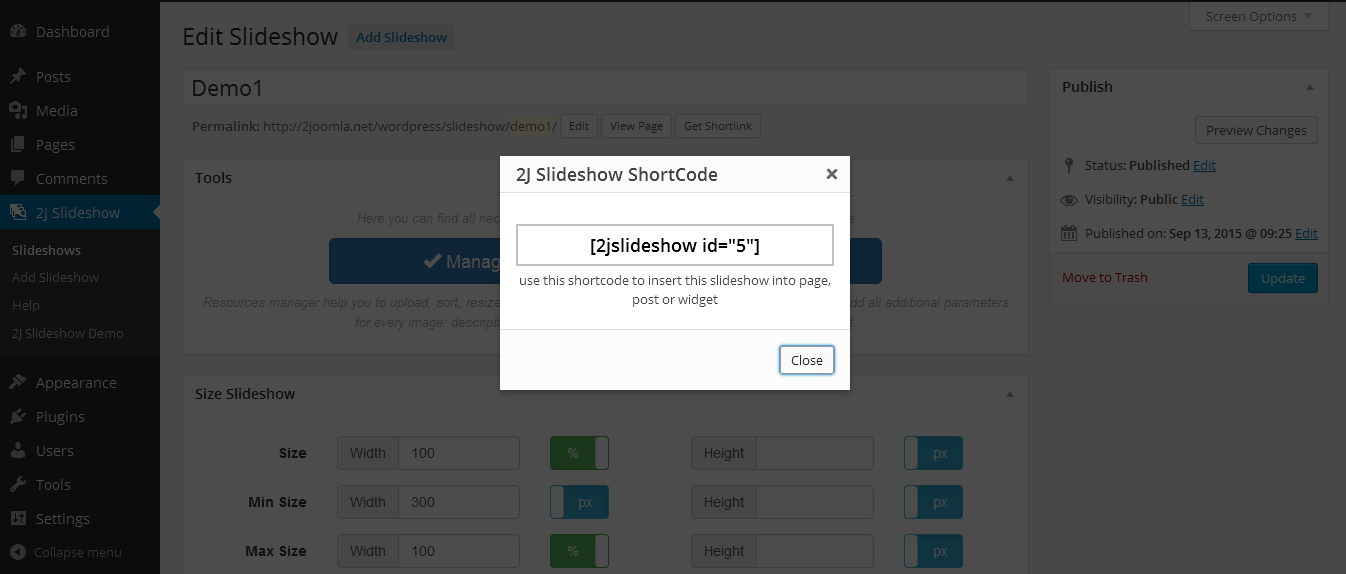
Task: Click Edit link next to Status
Action: 1205,165
